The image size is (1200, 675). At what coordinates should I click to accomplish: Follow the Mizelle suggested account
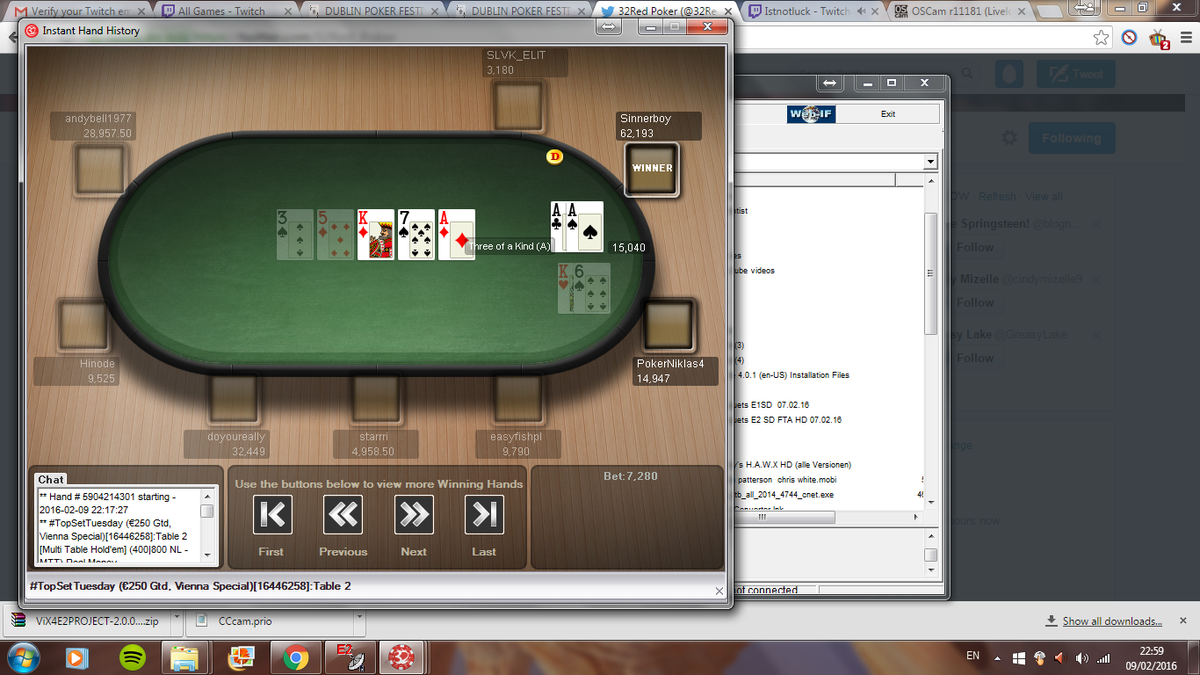[974, 303]
